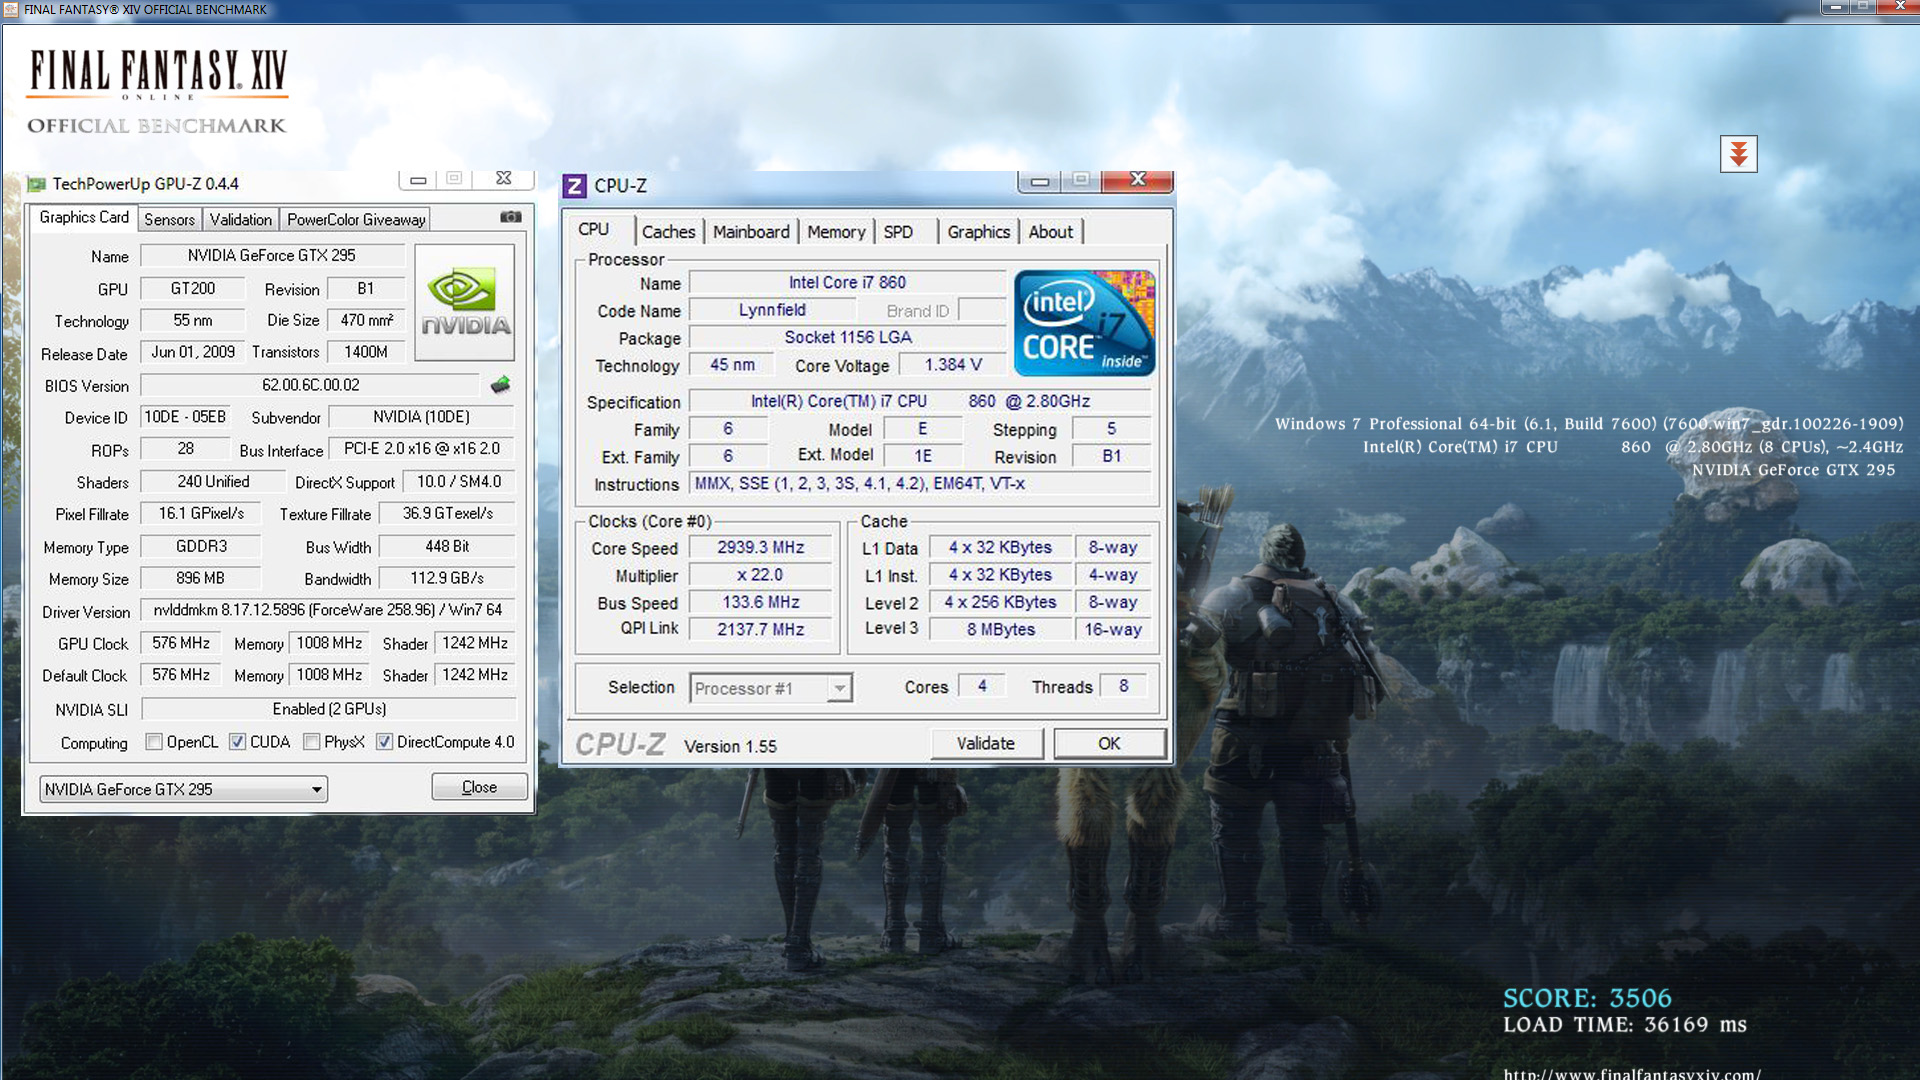Switch to the Validation tab in GPU-Z
1920x1080 pixels.
tap(240, 220)
